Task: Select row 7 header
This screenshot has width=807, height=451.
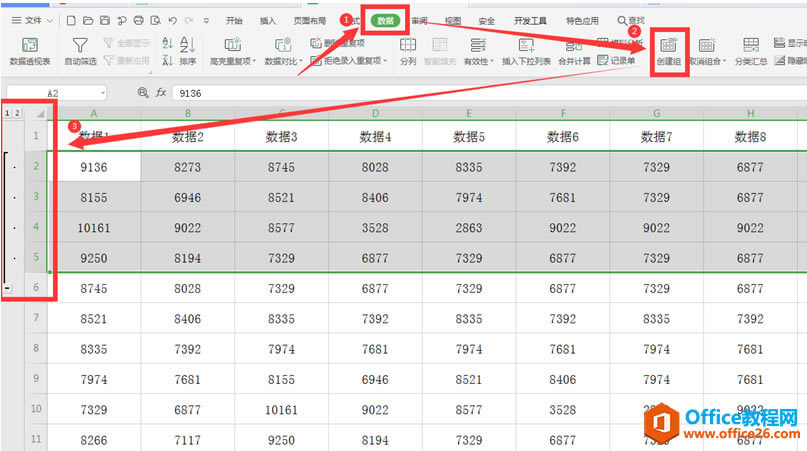Action: coord(36,318)
